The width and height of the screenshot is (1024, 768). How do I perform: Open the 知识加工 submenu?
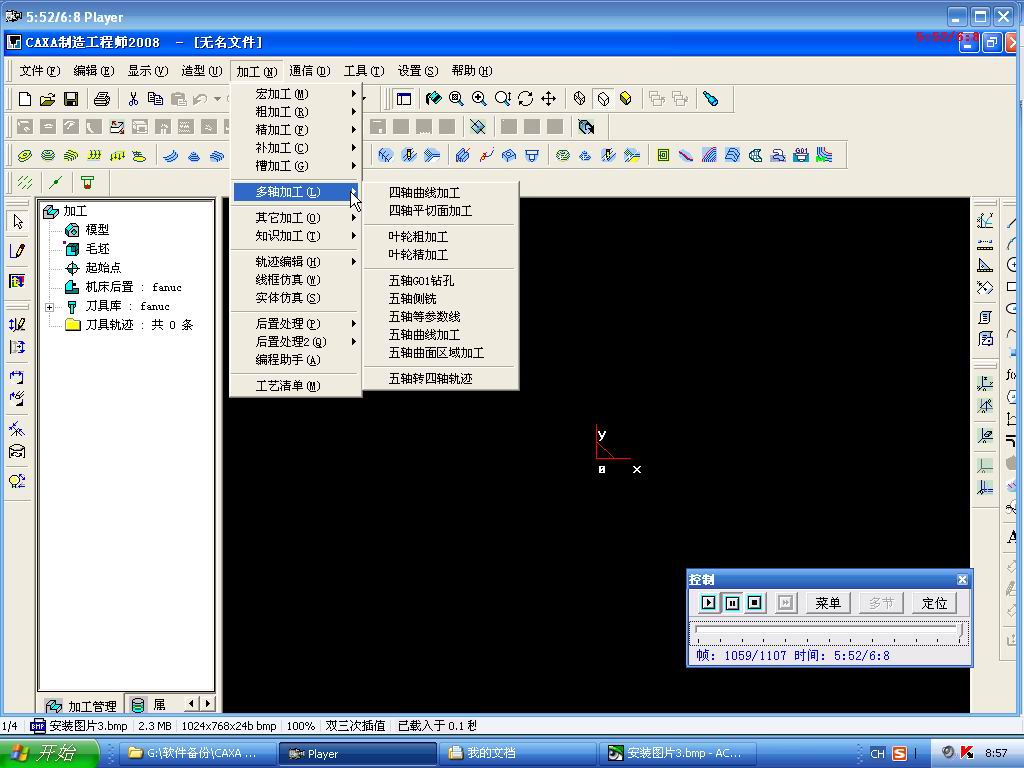[x=296, y=236]
